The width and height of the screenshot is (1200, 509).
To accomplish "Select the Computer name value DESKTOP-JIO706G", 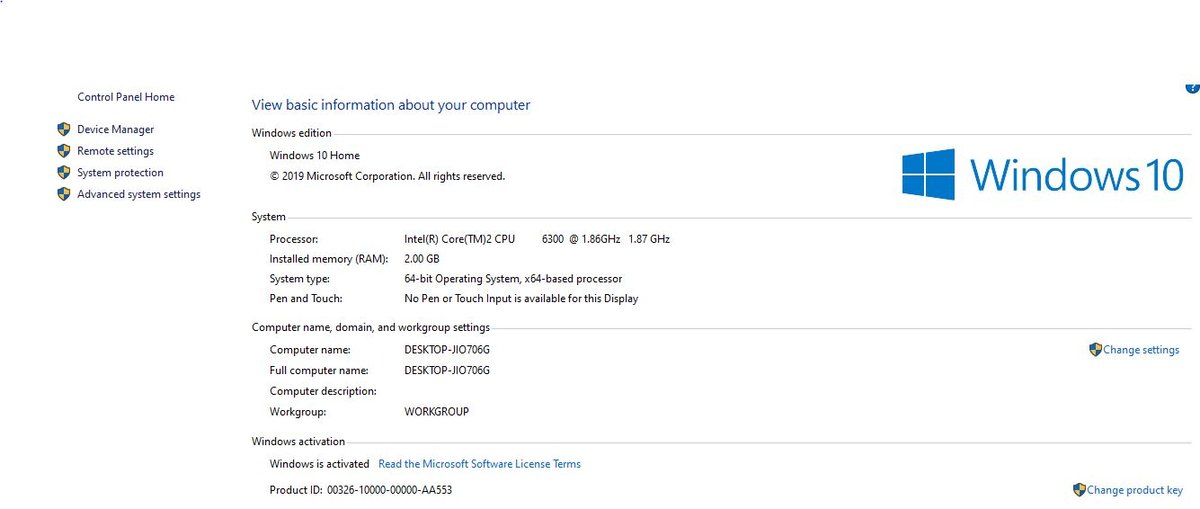I will (447, 350).
